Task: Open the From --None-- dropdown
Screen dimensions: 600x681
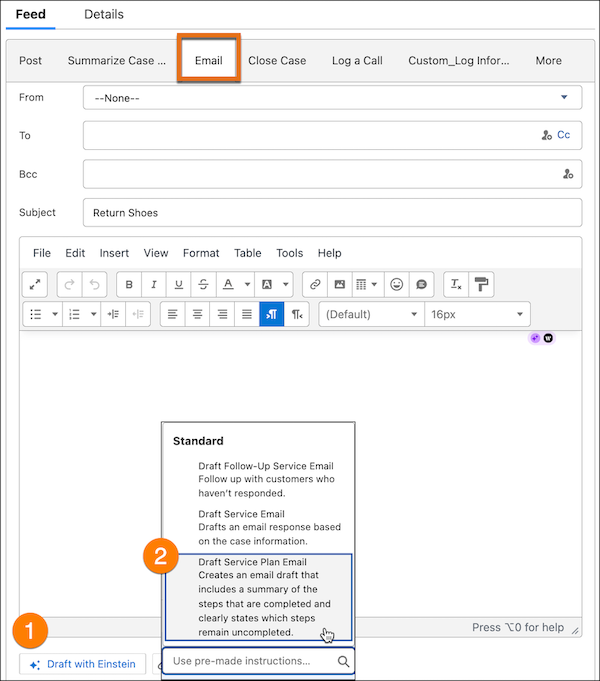Action: tap(332, 98)
